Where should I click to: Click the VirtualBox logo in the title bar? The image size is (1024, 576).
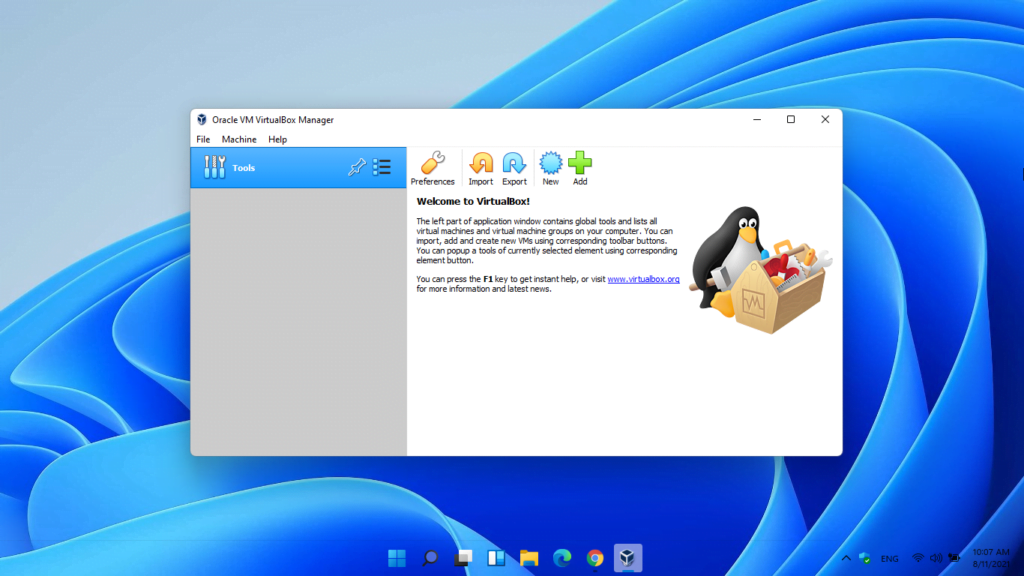tap(202, 119)
